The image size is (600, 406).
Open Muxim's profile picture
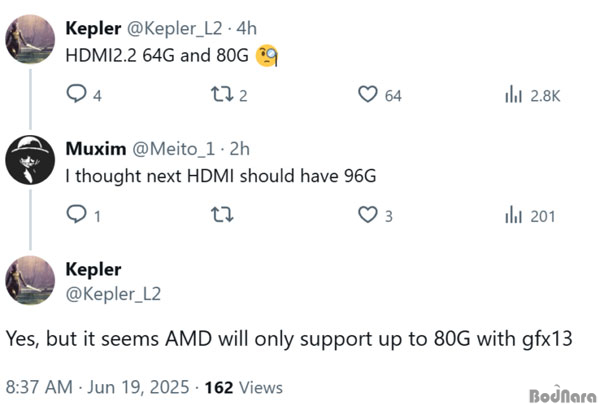tap(30, 160)
